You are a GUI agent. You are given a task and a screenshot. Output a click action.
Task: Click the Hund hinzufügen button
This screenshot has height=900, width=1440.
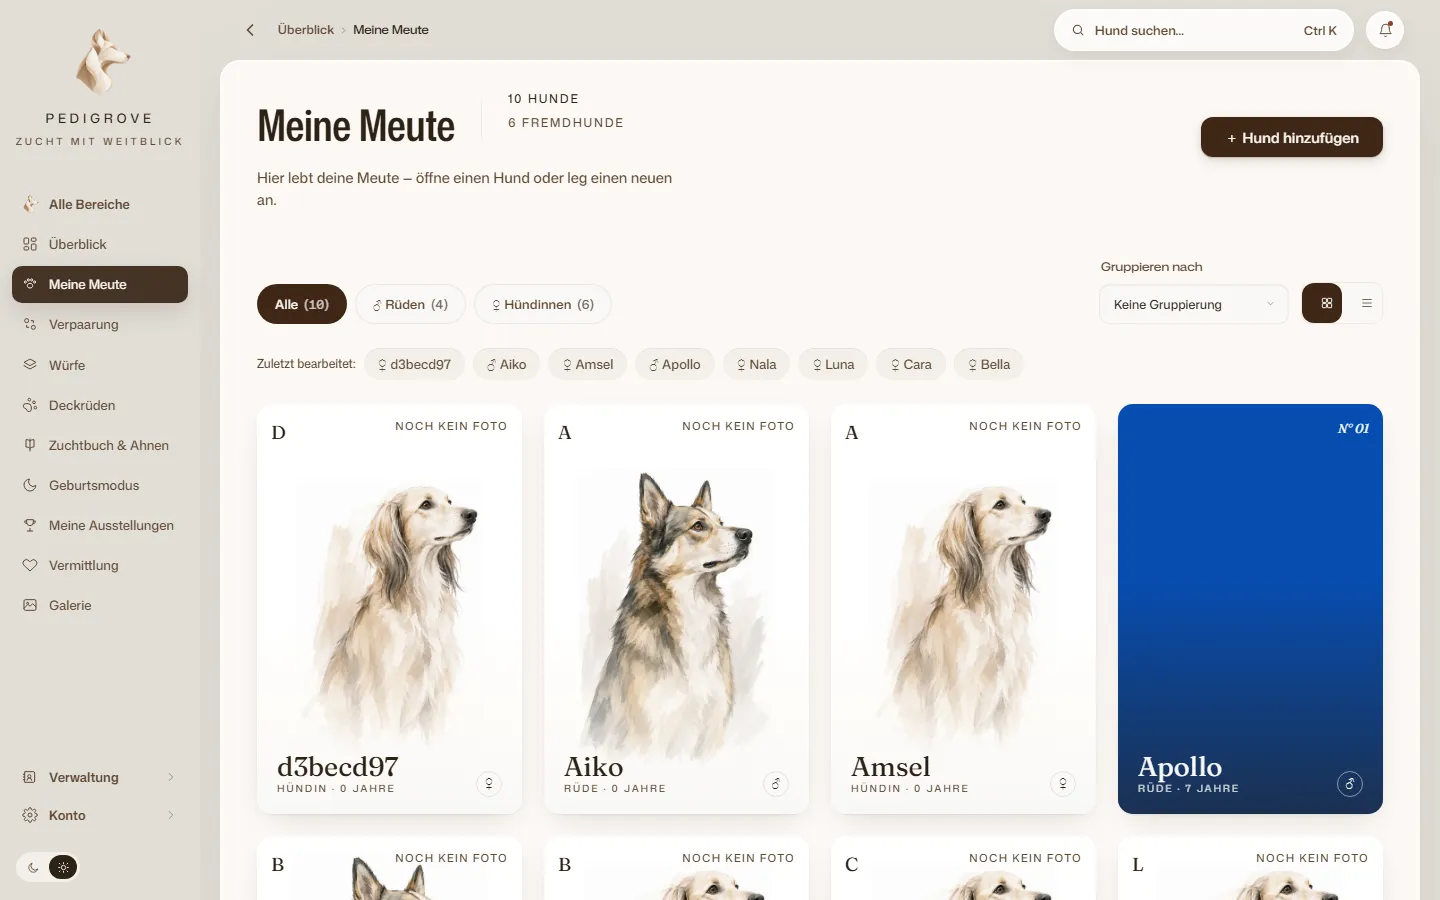[1292, 137]
